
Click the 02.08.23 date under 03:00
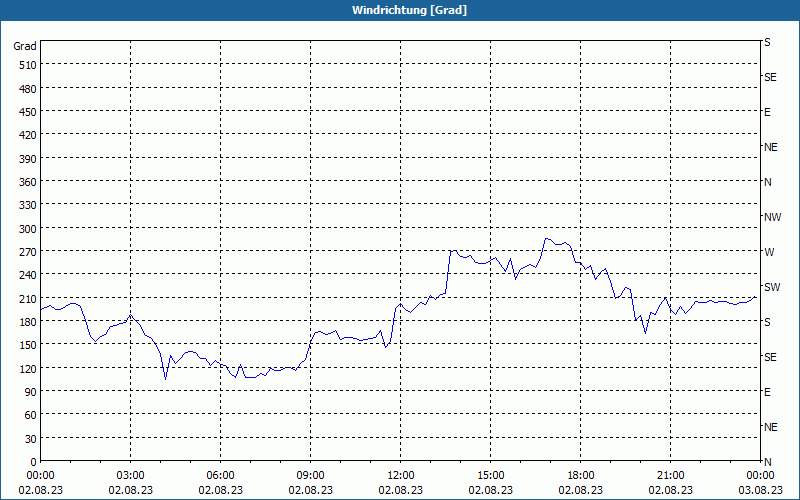pos(131,490)
